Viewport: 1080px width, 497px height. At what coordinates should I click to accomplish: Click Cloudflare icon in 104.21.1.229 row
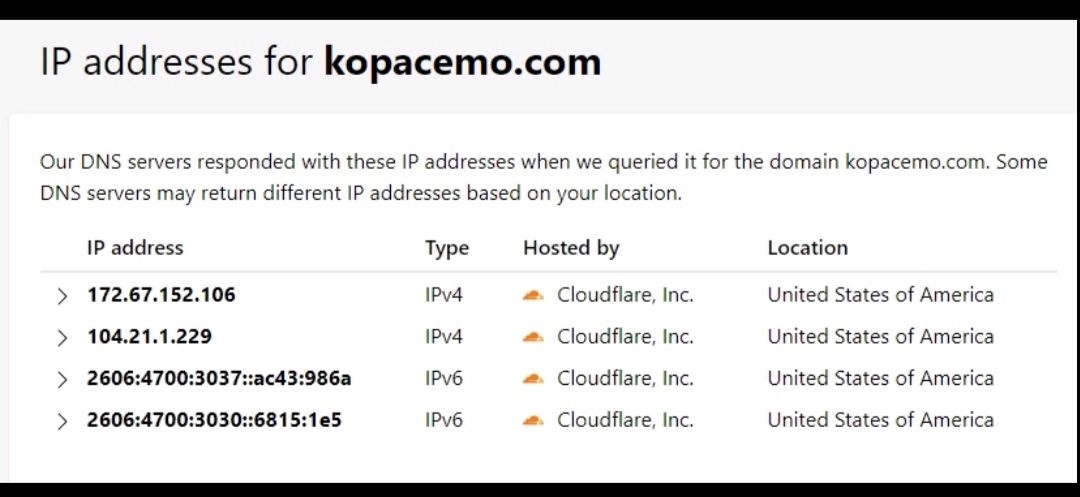534,337
